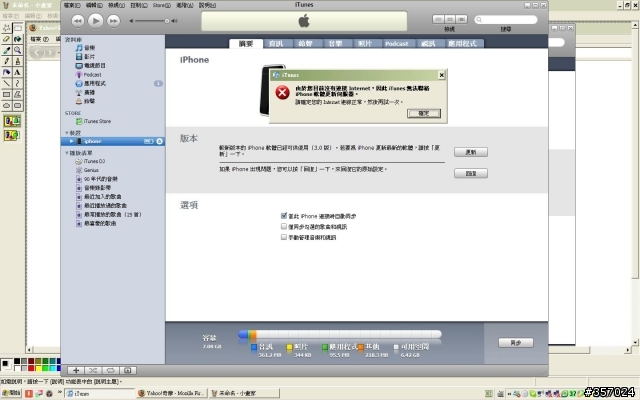Pick the red color swatch in Paint palette
Screen dimensions: 640x400
pos(31,368)
